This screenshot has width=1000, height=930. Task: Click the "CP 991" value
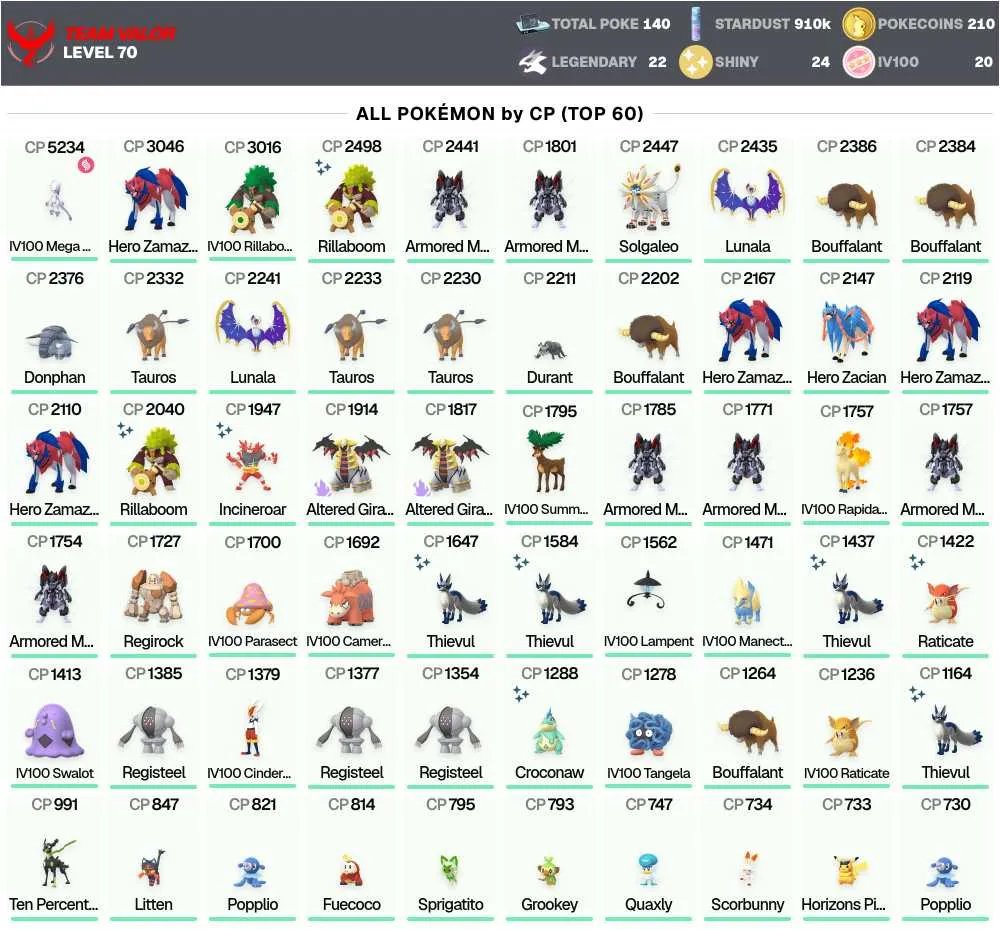point(54,804)
